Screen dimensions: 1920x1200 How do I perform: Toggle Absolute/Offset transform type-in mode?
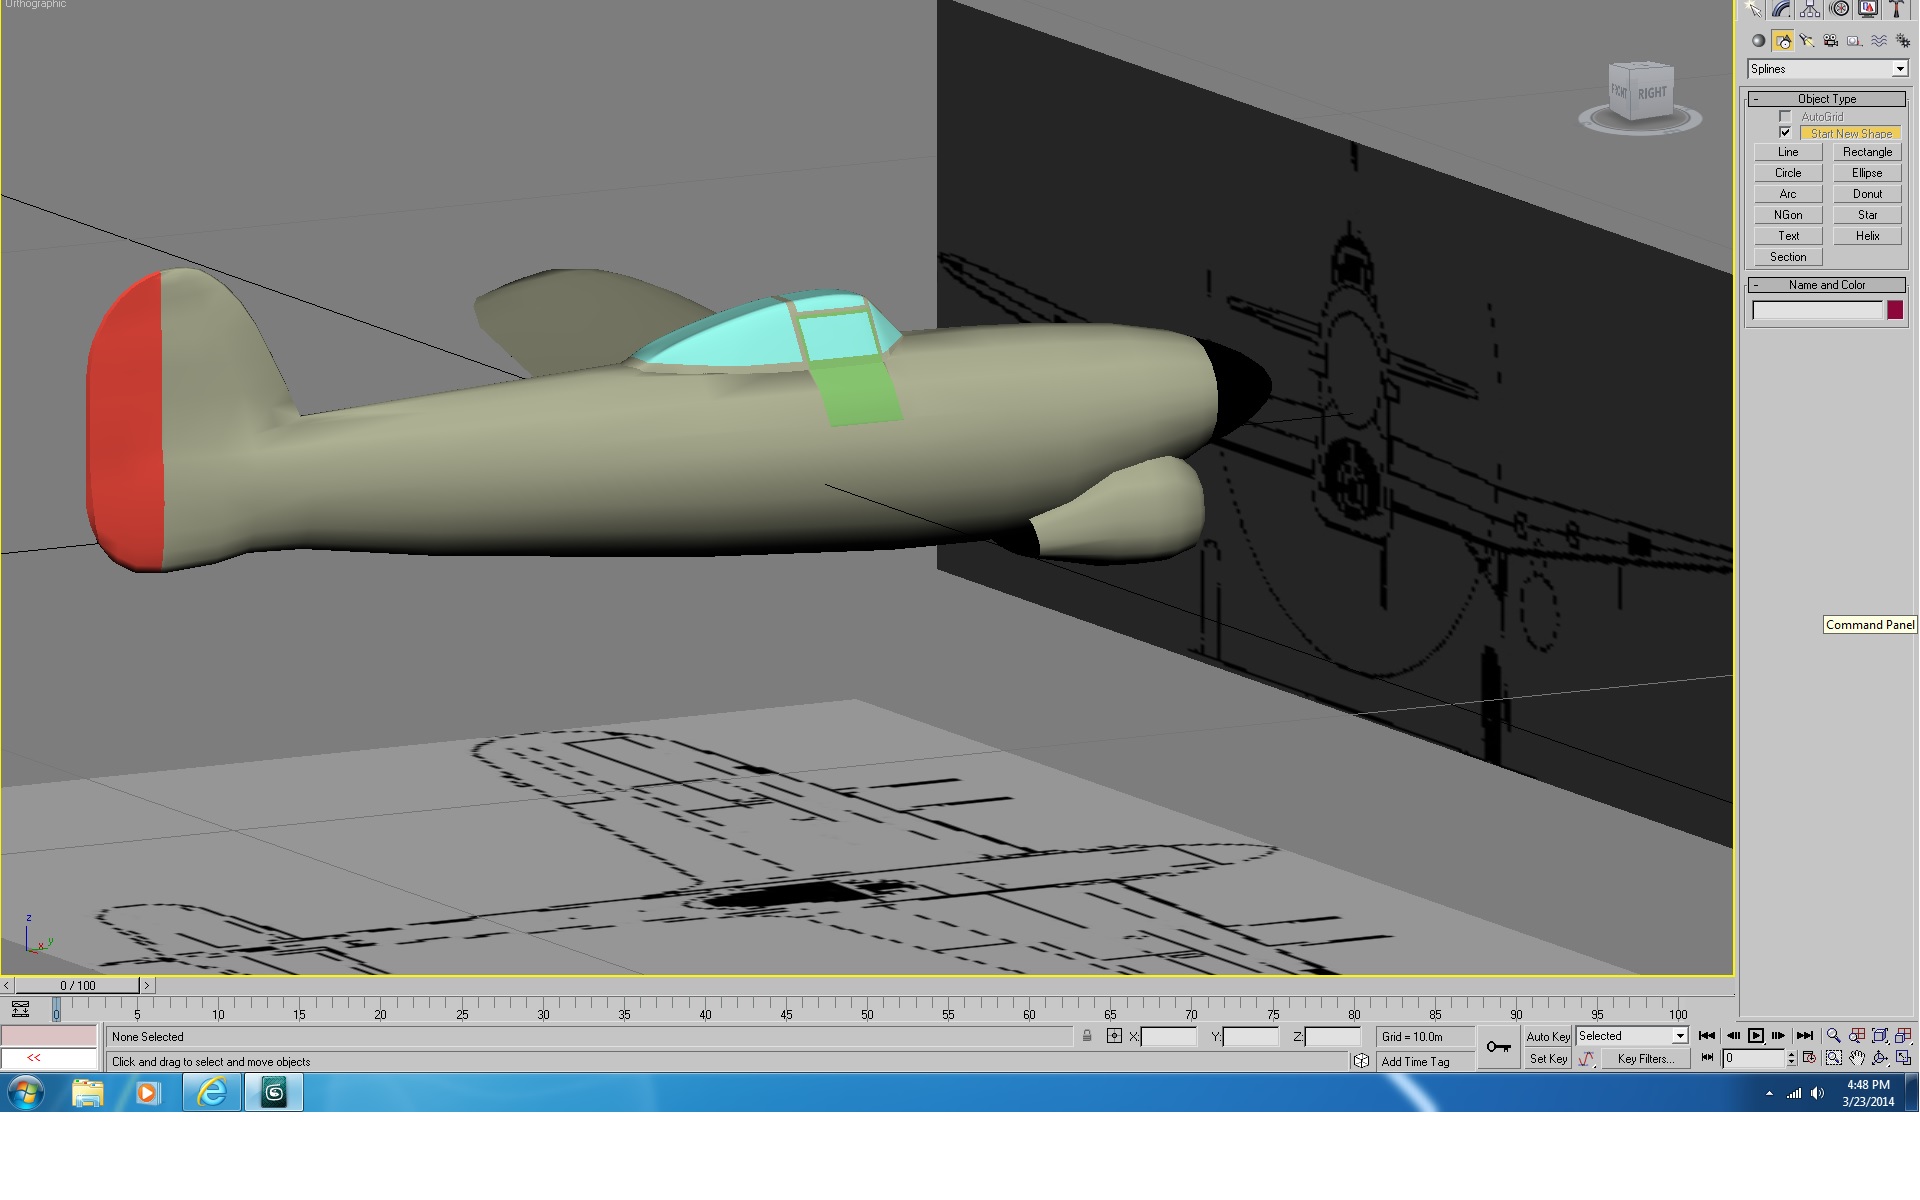(x=1114, y=1036)
